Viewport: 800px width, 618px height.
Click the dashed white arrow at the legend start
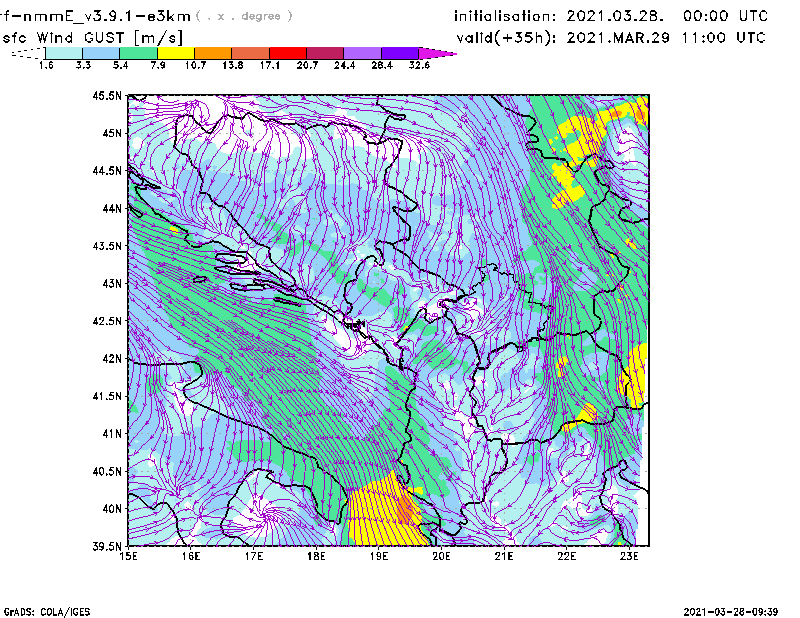tap(28, 53)
